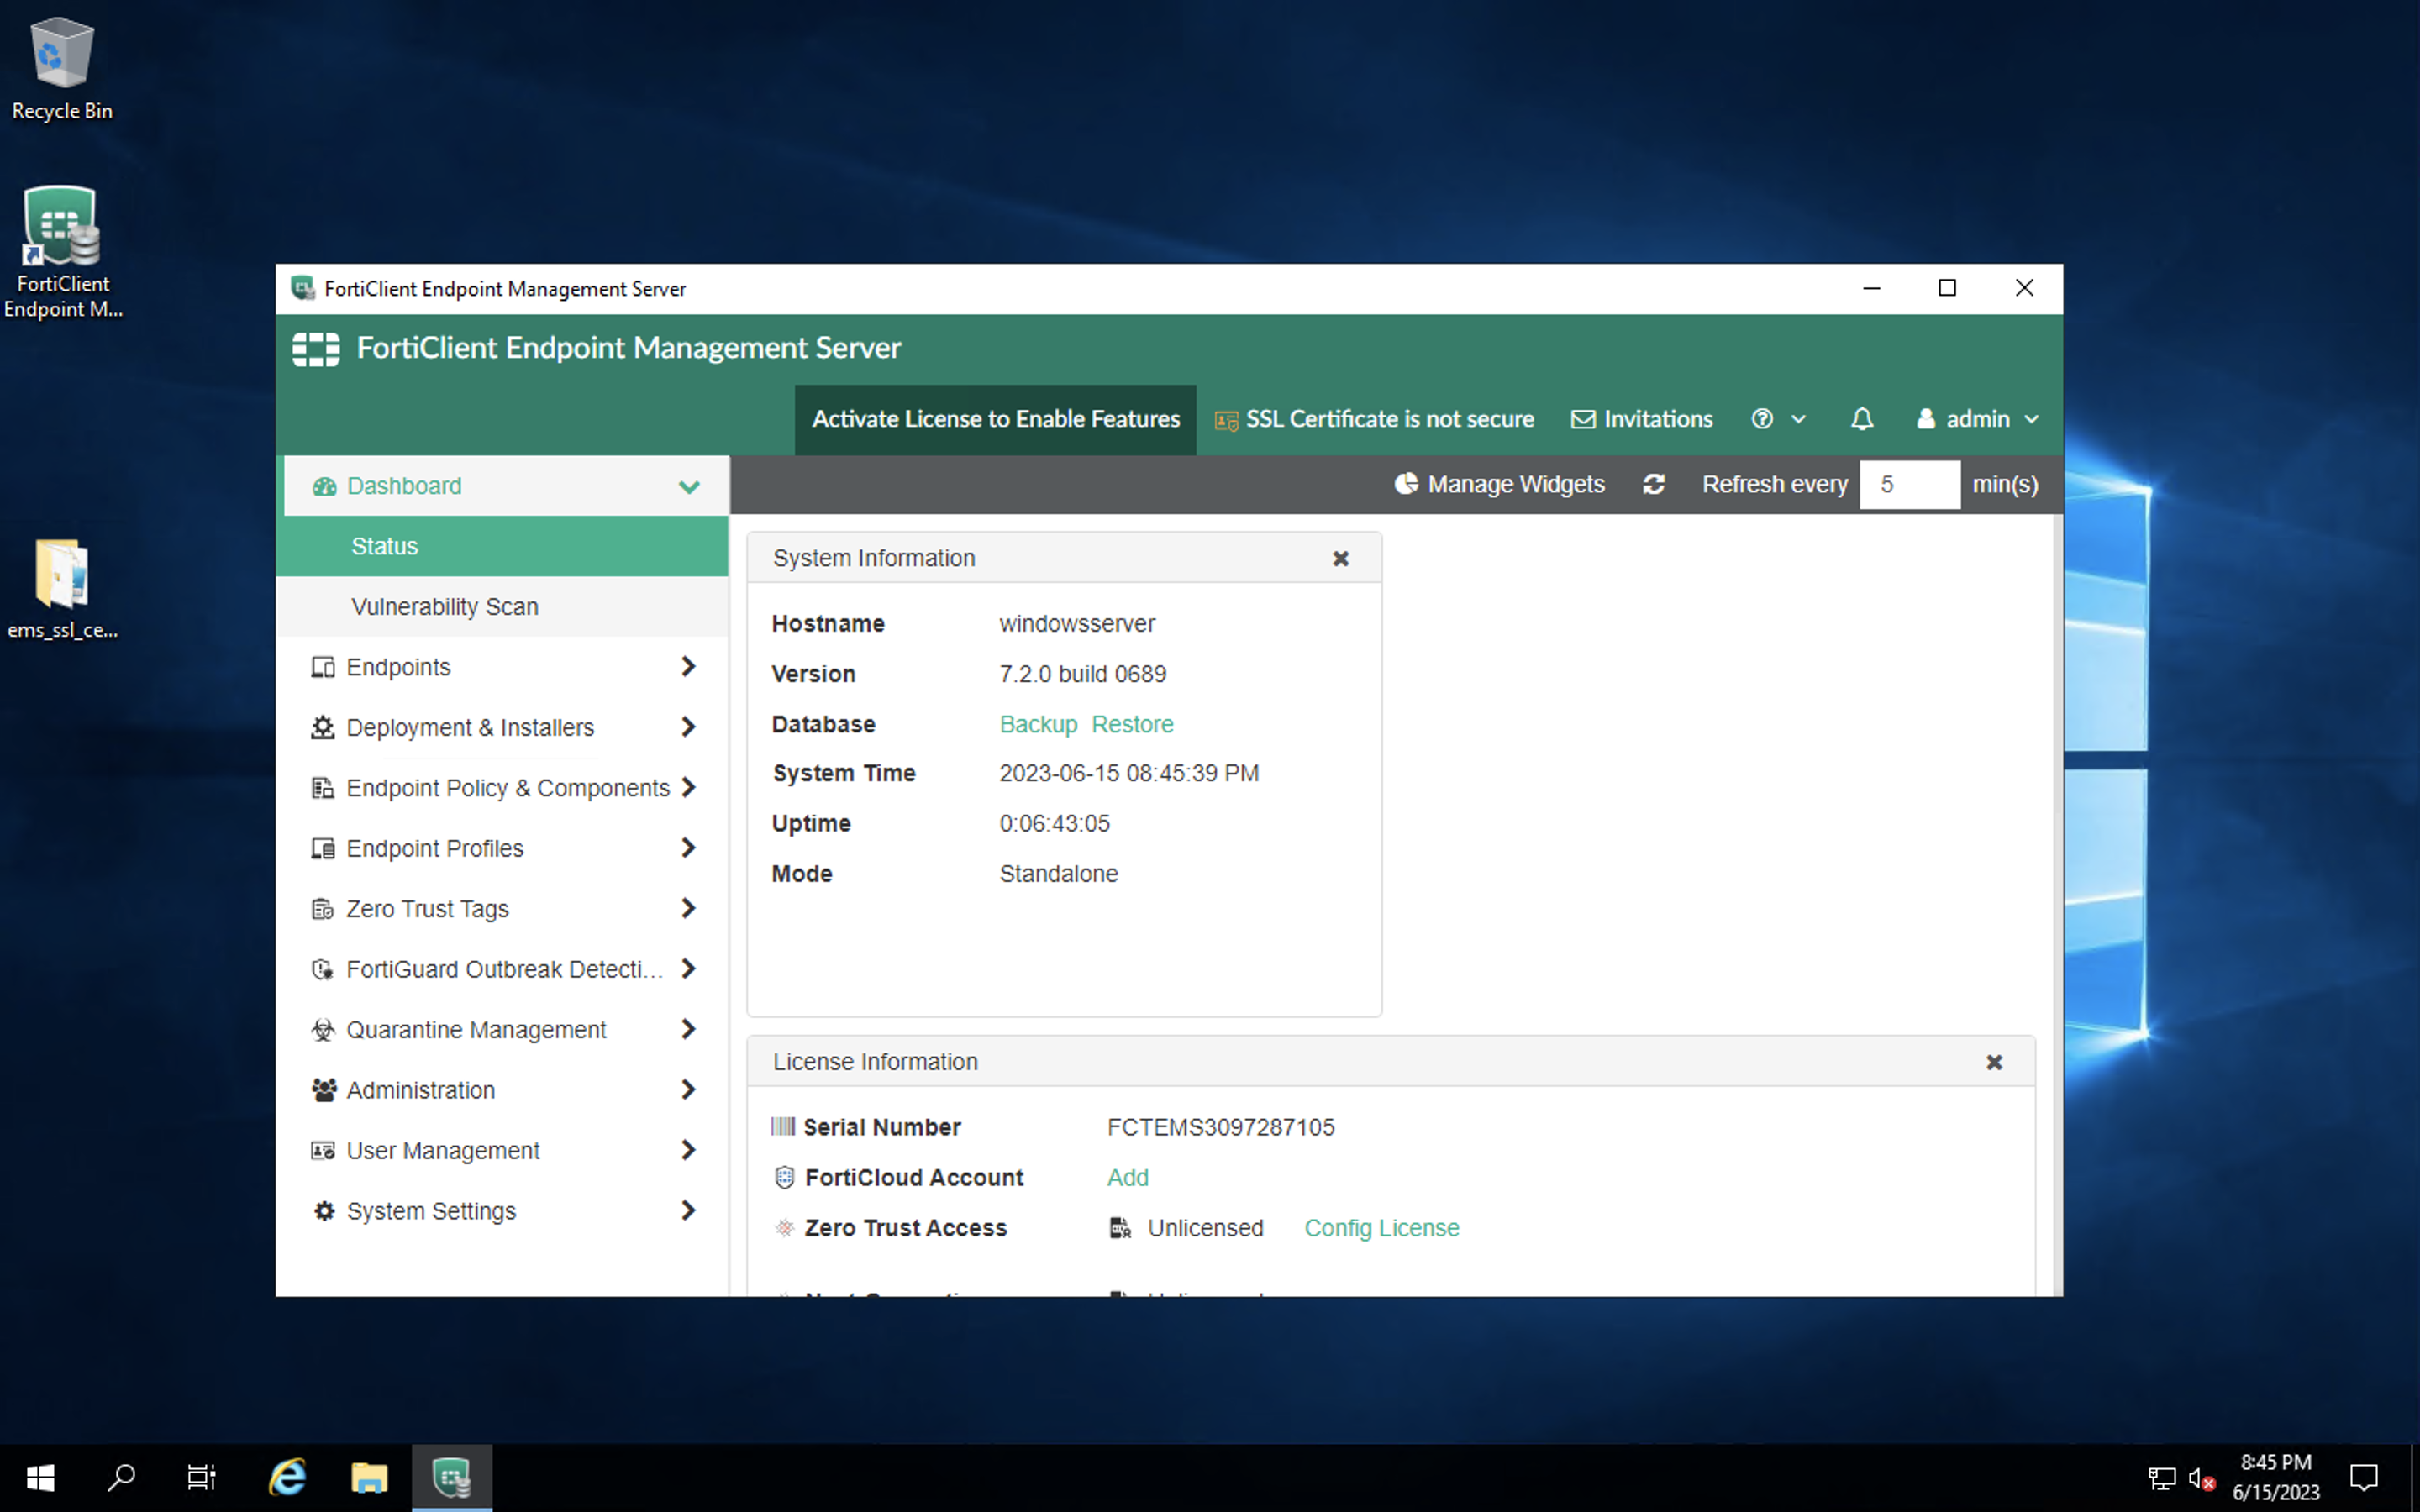Viewport: 2420px width, 1512px height.
Task: Click Activate License to Enable Features
Action: coord(995,419)
